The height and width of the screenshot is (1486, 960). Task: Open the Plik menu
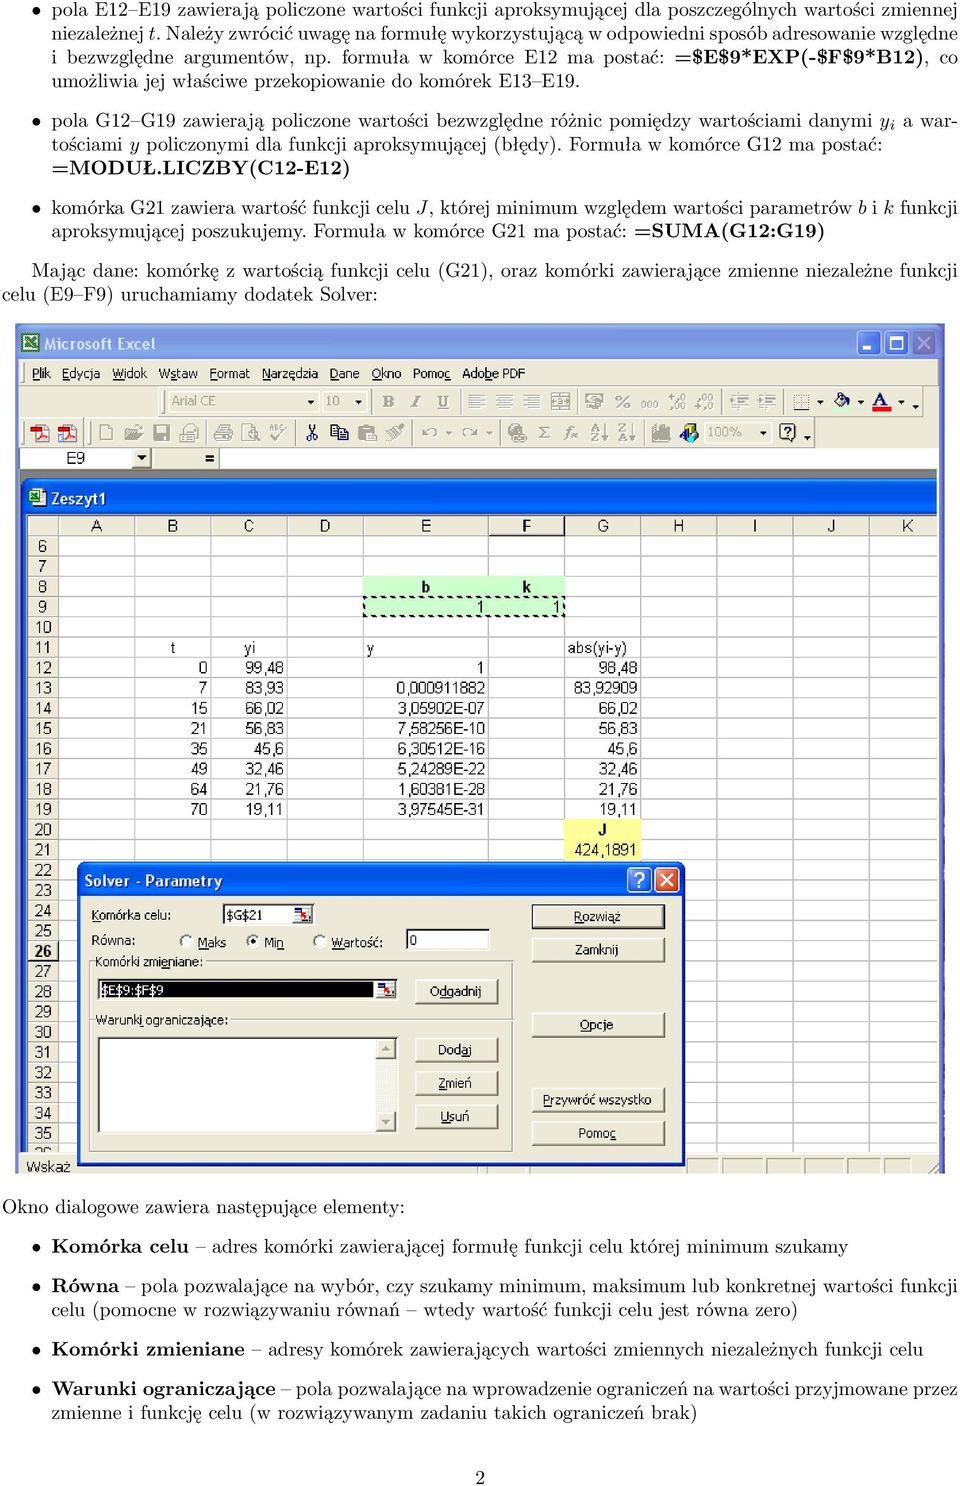[x=41, y=373]
